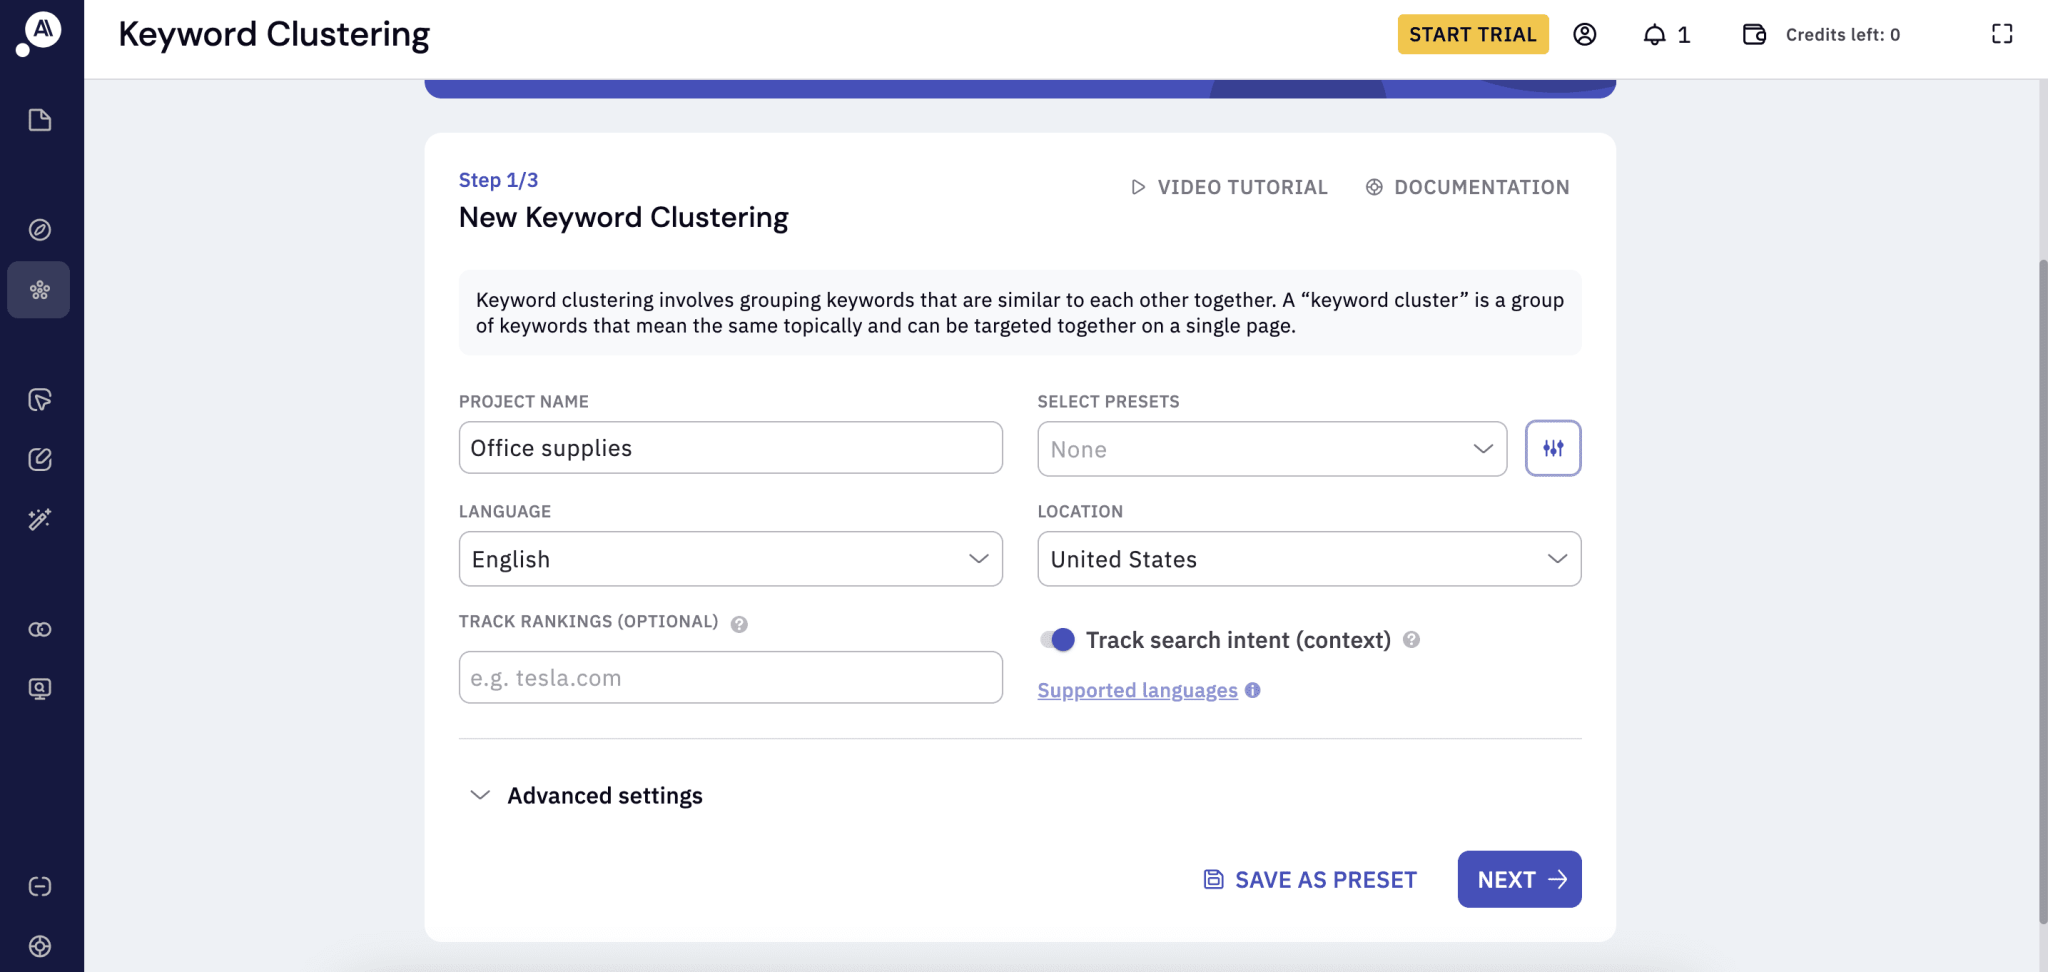Select the compass icon in the sidebar
2048x972 pixels.
[x=39, y=229]
